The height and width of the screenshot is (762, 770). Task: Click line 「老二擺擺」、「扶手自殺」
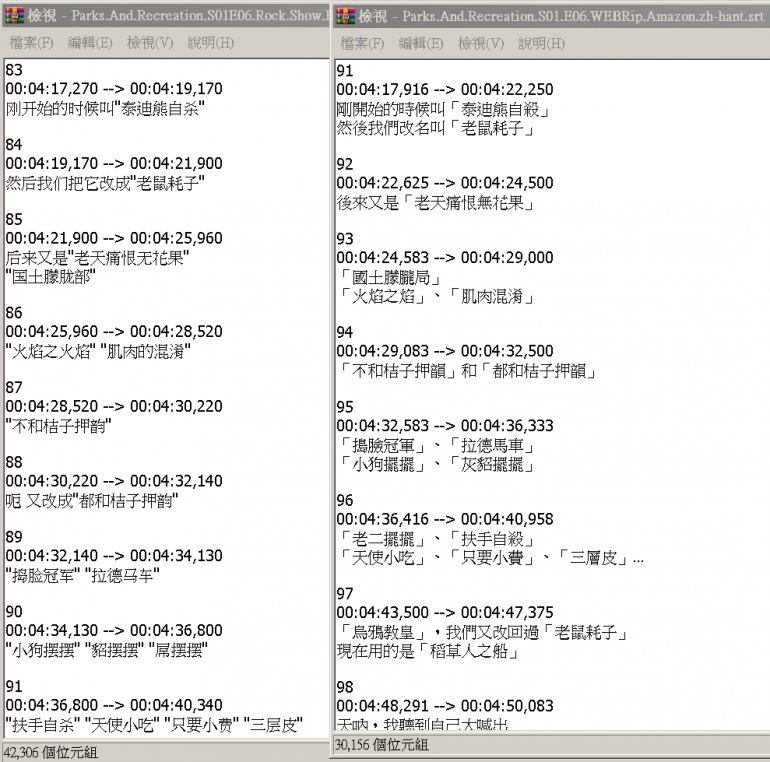coord(436,539)
